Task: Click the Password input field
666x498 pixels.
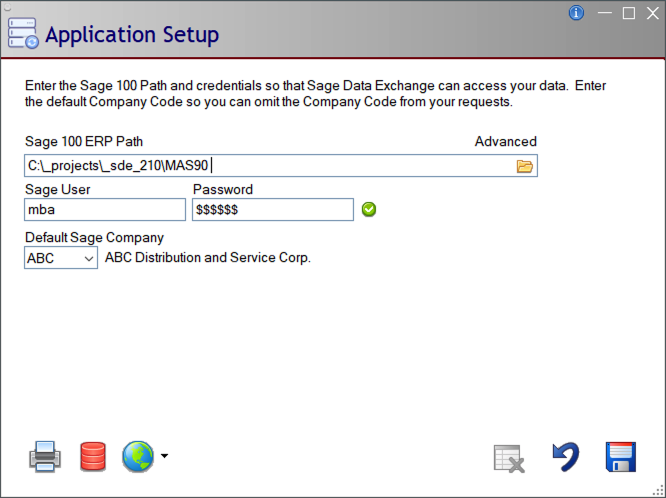Action: 272,209
